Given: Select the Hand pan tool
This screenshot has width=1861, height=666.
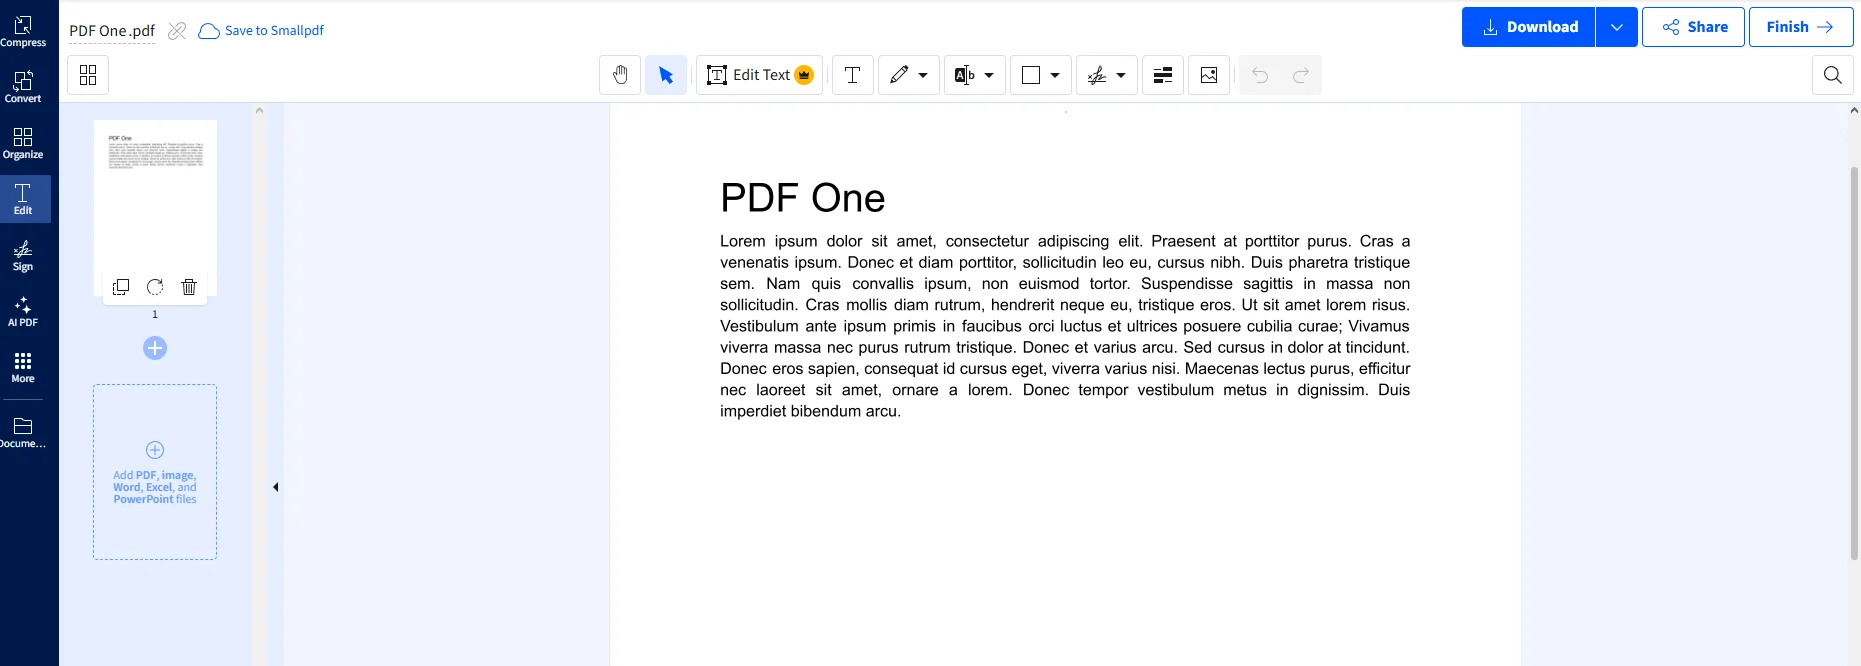Looking at the screenshot, I should (x=620, y=75).
